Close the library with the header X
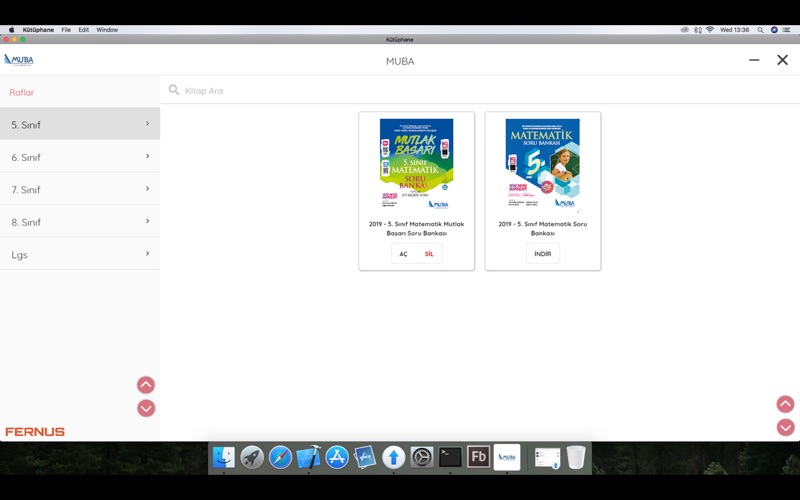The image size is (800, 500). click(782, 60)
